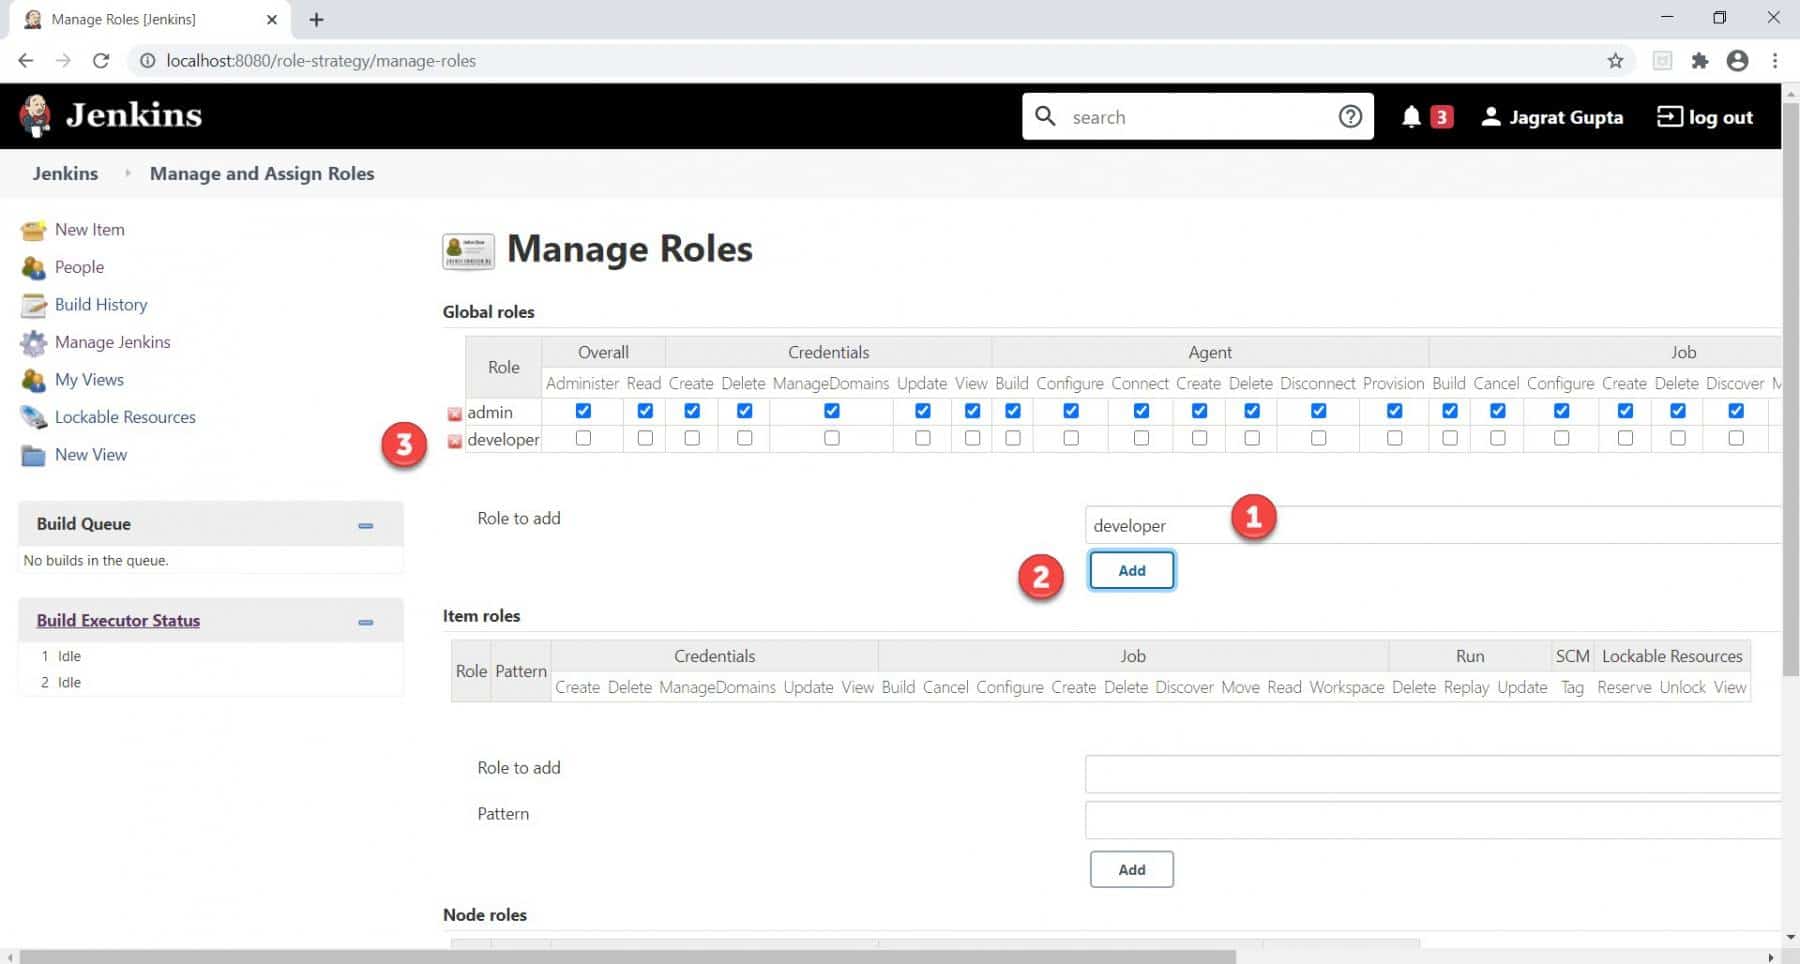Check Credentials Update permission for developer
This screenshot has width=1800, height=964.
[922, 437]
